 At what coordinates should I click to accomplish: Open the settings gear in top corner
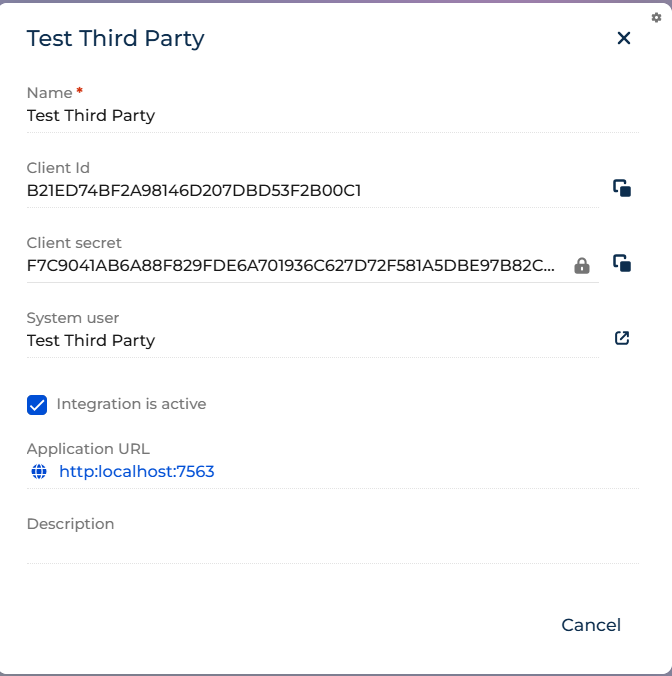coord(656,18)
